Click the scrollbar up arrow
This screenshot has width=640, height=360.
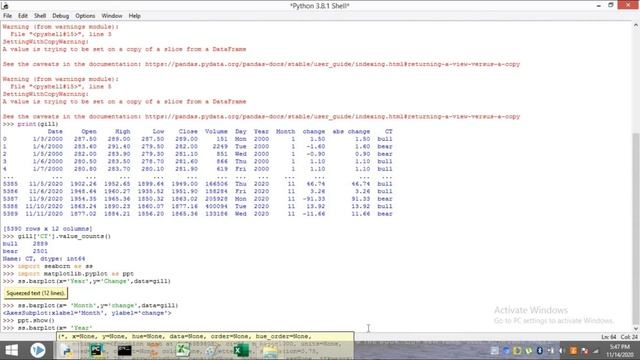tap(636, 25)
